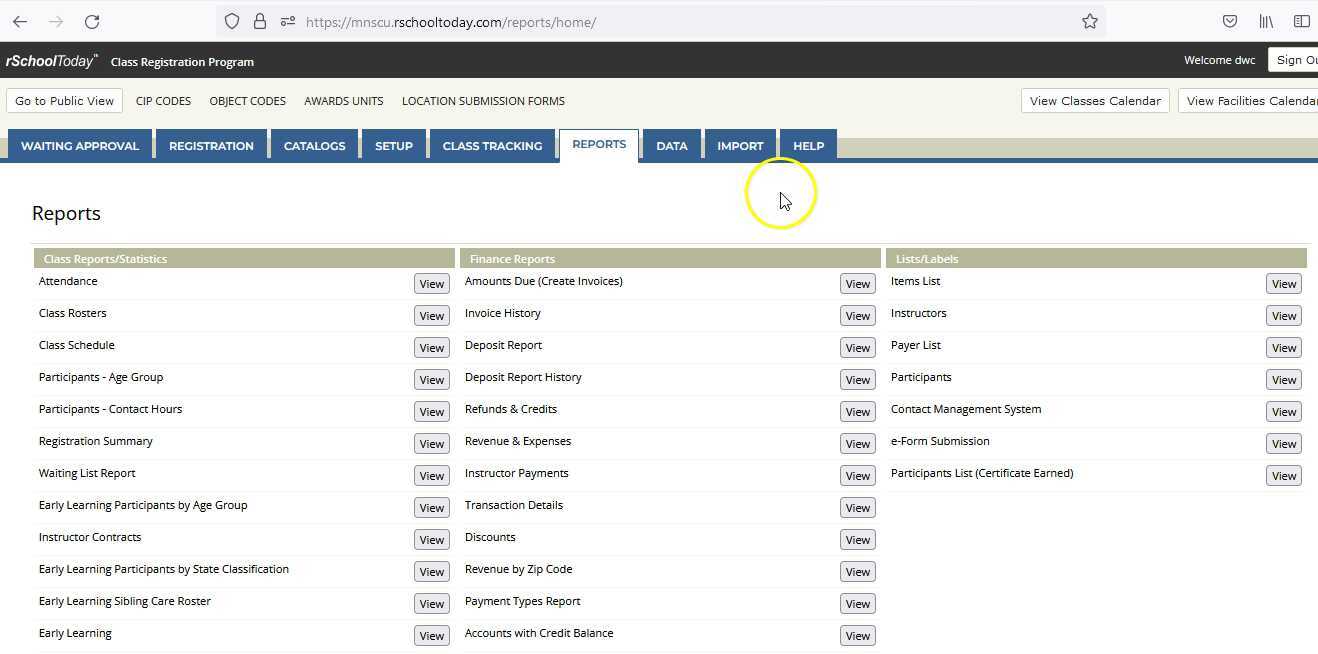Viewport: 1318px width, 654px height.
Task: Open the CIP Codes menu link
Action: [163, 101]
